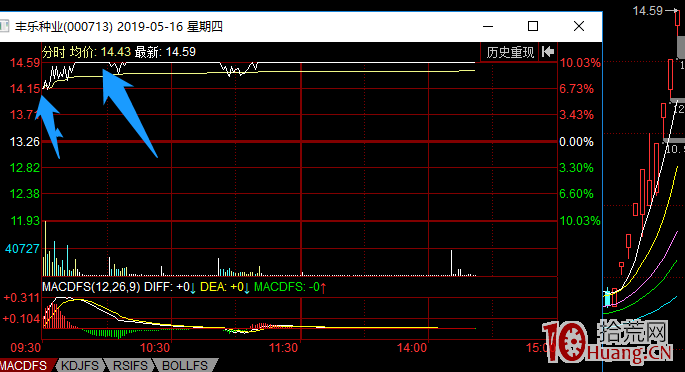Switch to the MACDFS indicator tab

(25, 365)
